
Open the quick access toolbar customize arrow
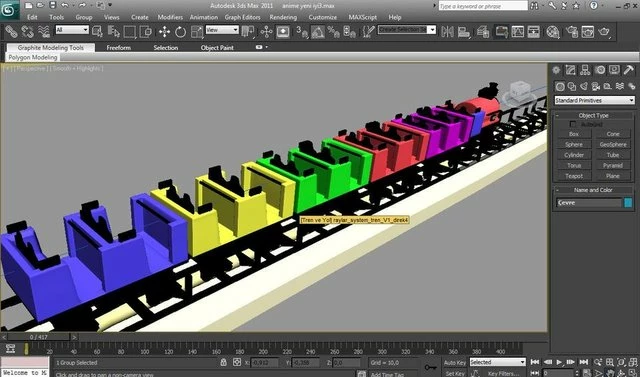(x=110, y=5)
